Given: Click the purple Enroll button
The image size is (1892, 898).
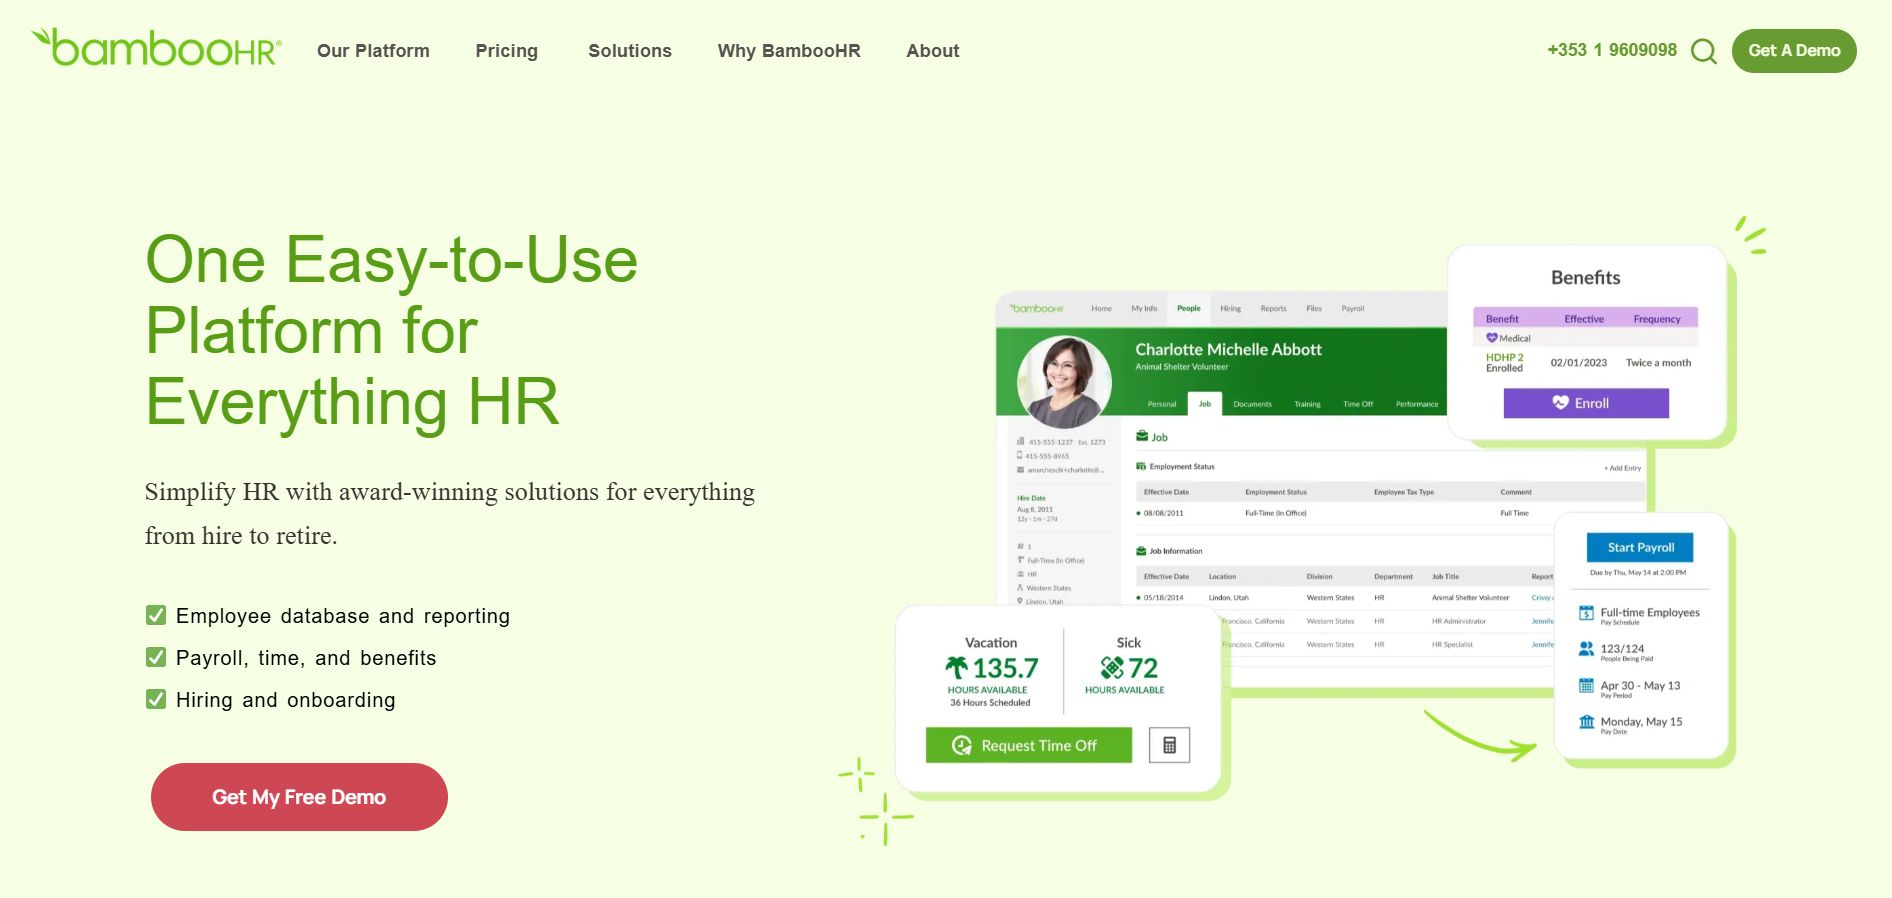Looking at the screenshot, I should [1585, 403].
